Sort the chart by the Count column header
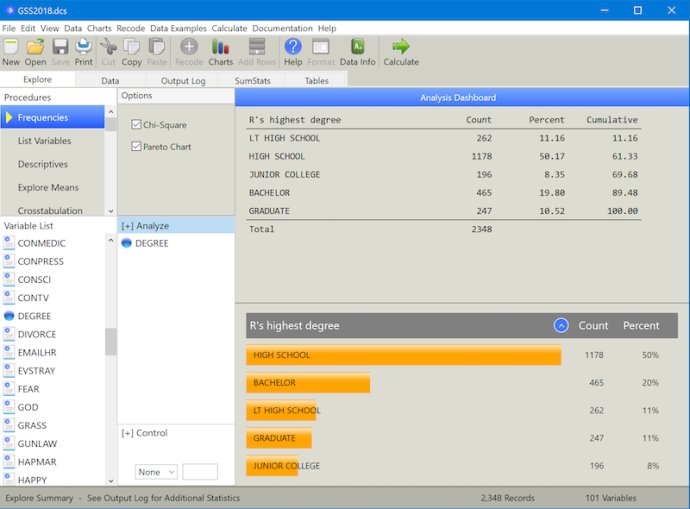Viewport: 690px width, 509px height. [x=593, y=326]
